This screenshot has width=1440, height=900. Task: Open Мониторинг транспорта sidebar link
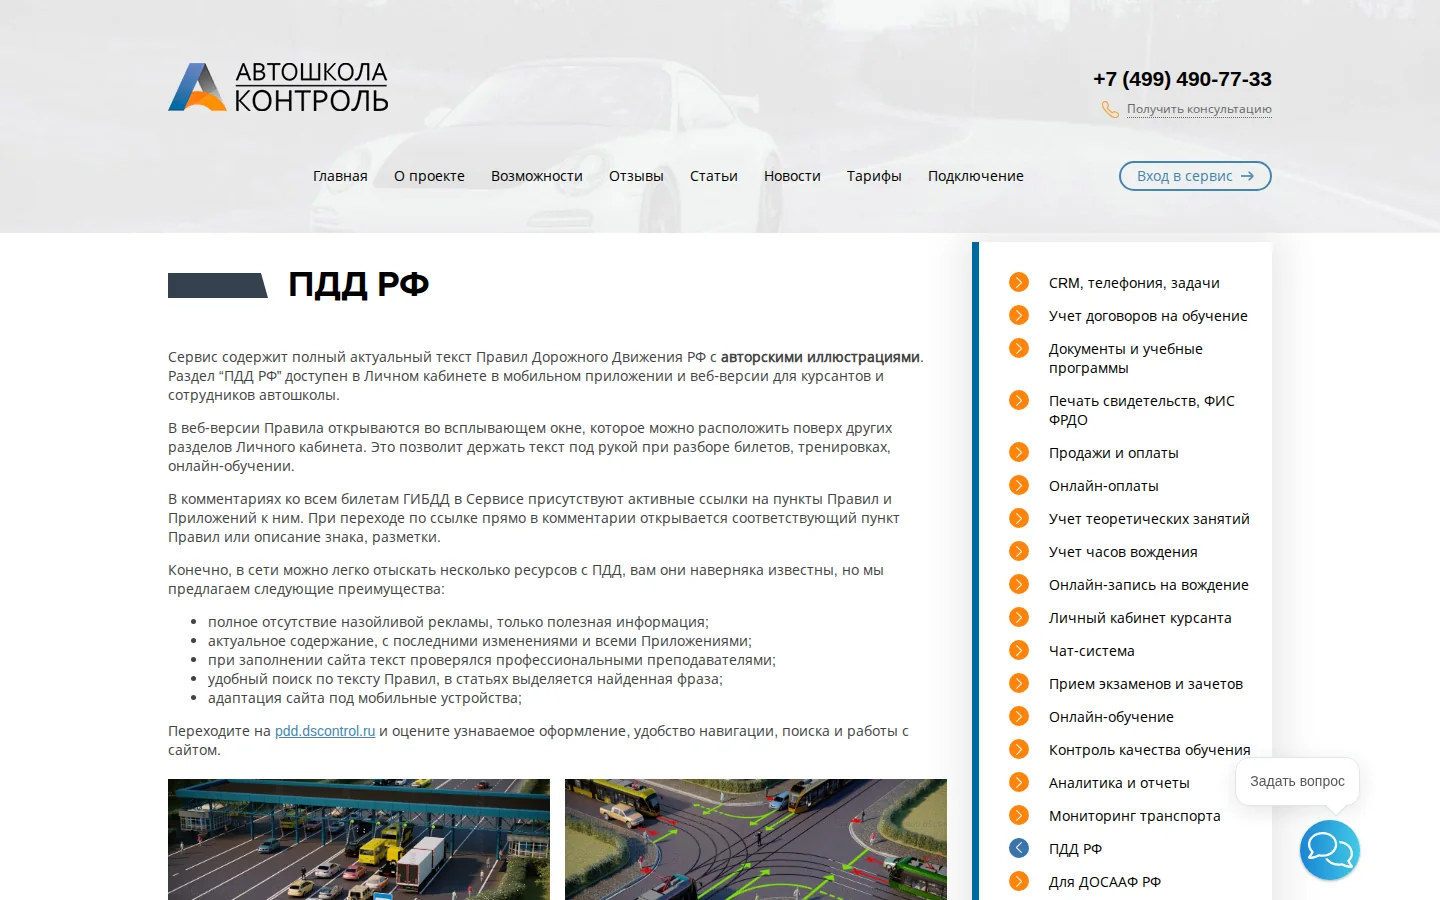[1135, 816]
